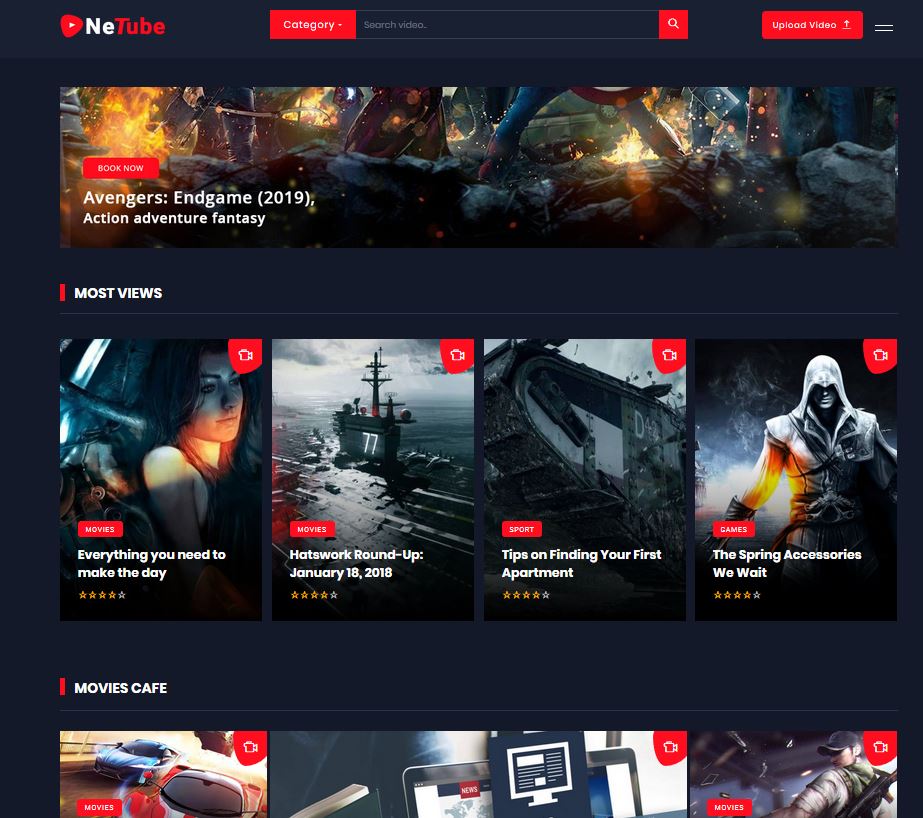Open the red sports car thumbnail
Image resolution: width=923 pixels, height=818 pixels.
click(164, 774)
